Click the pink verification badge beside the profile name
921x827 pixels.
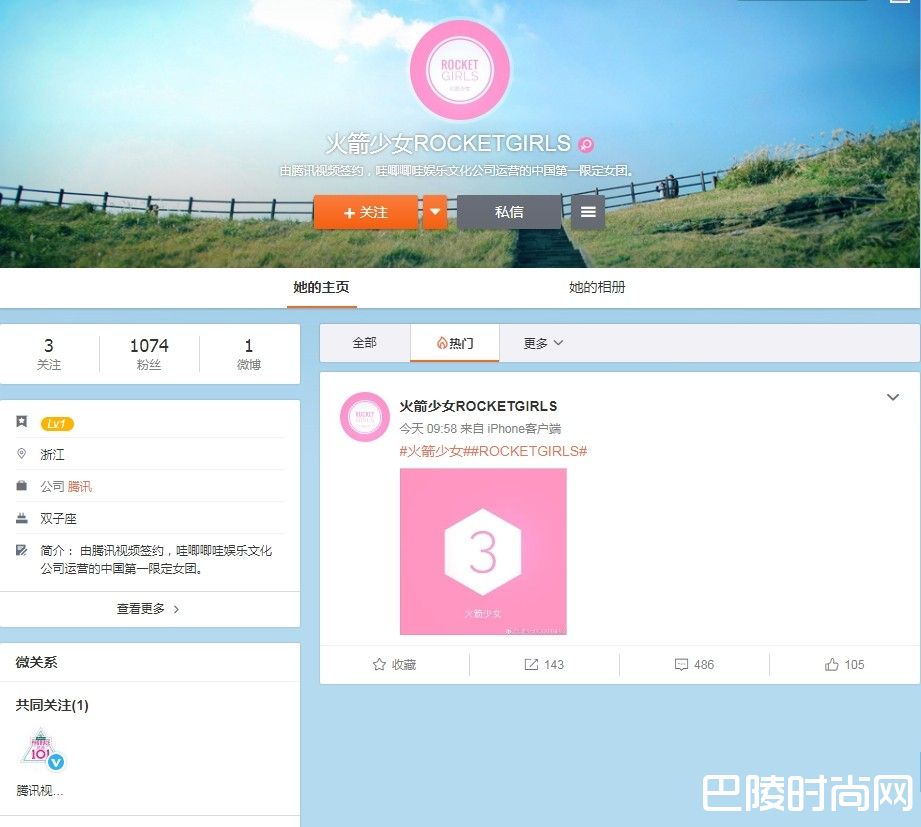[586, 144]
